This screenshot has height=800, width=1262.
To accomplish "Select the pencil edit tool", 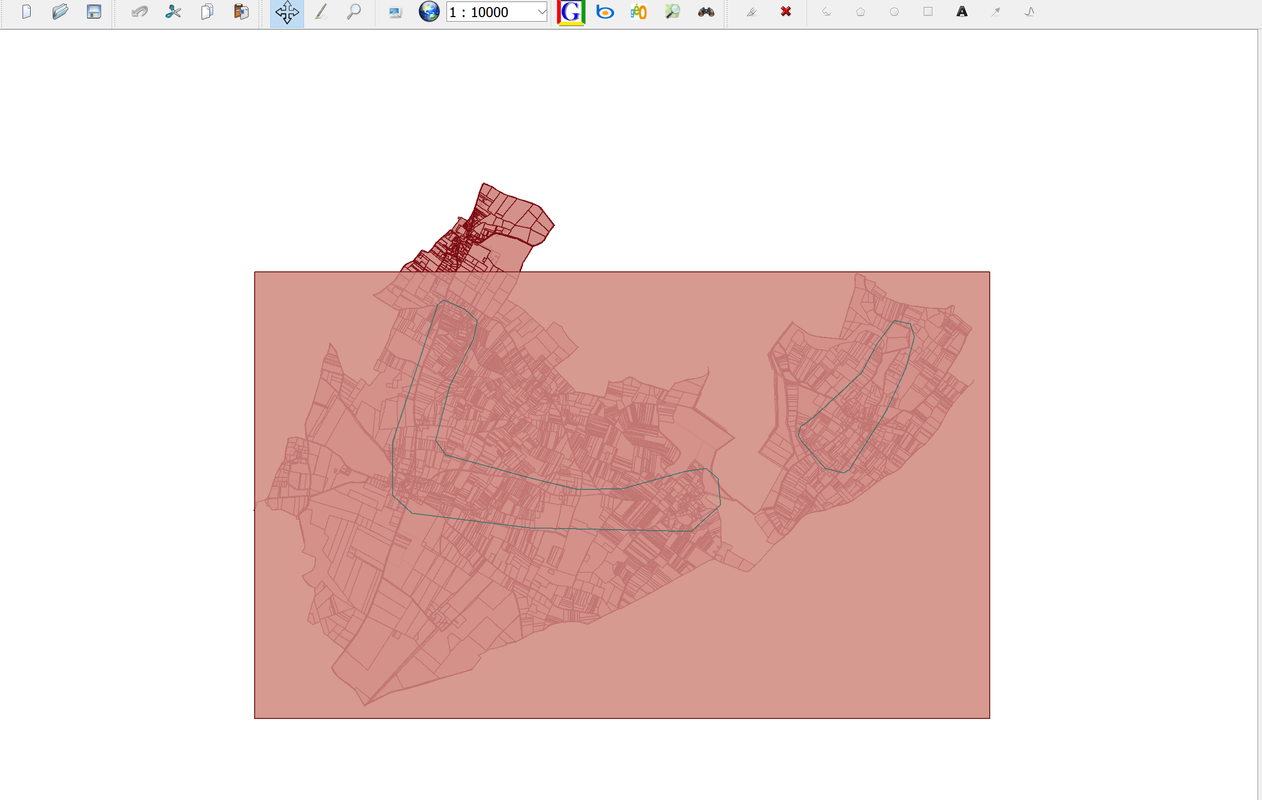I will point(321,12).
